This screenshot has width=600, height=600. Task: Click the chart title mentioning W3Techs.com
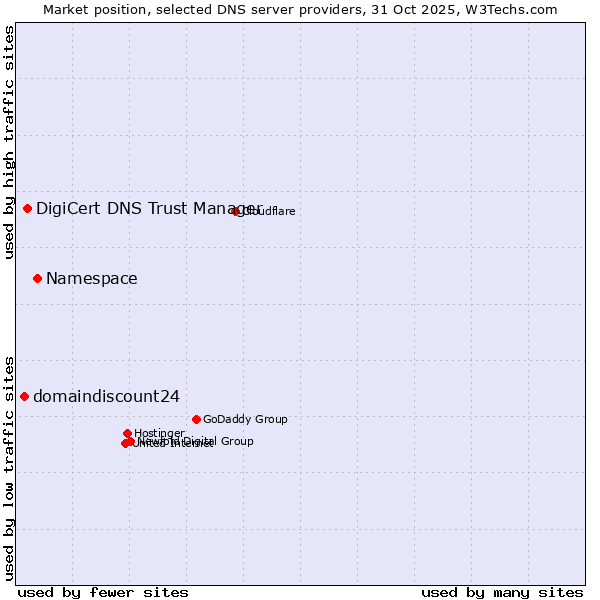click(x=300, y=10)
